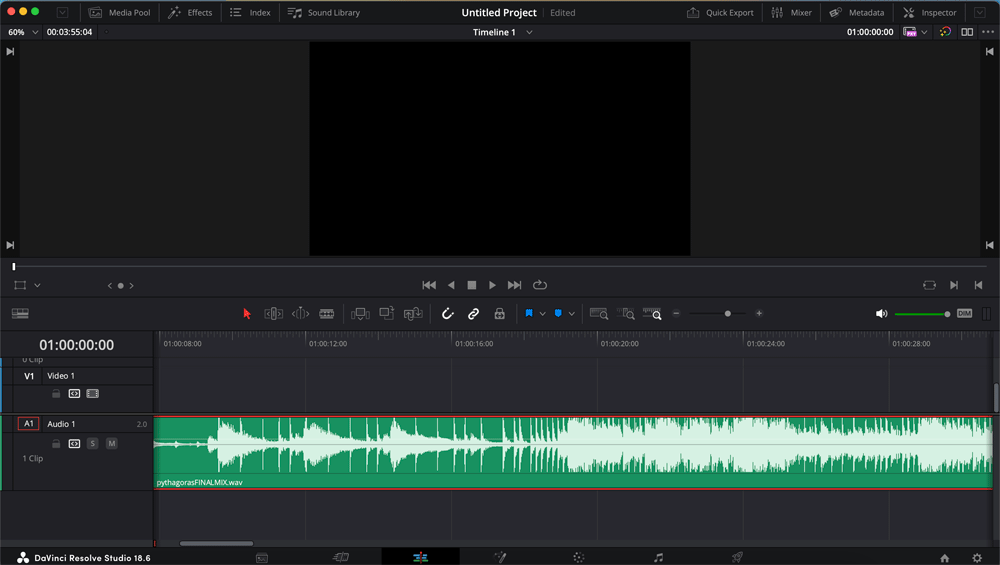Solo the Audio 1 track
This screenshot has height=565, width=1000.
point(93,443)
